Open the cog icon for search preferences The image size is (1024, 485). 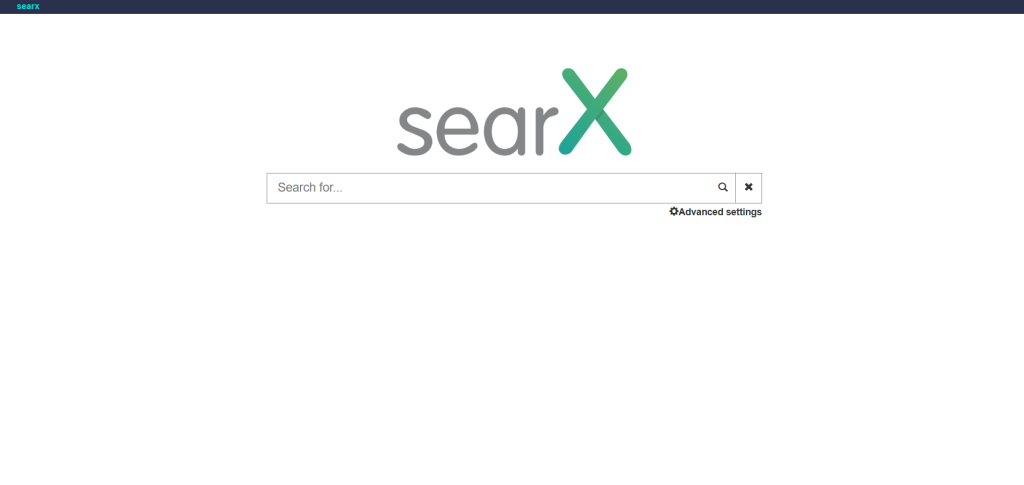click(x=674, y=211)
